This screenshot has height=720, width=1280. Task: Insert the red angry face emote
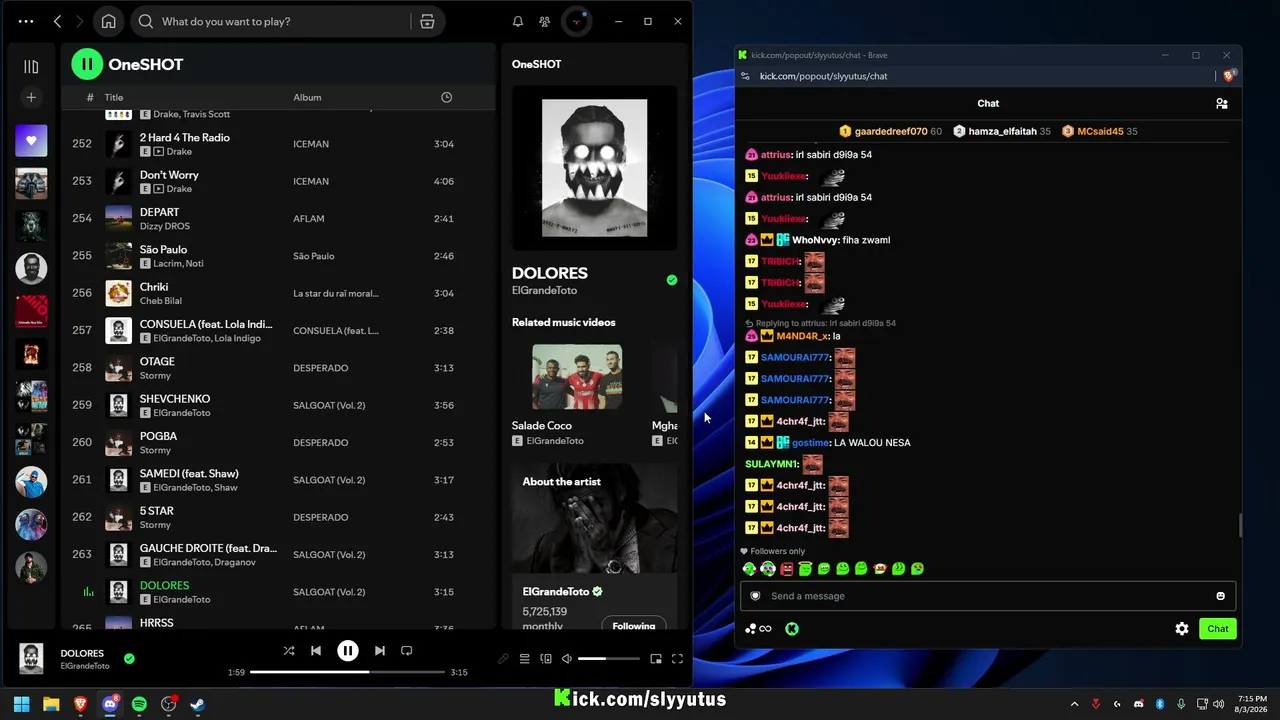point(786,569)
